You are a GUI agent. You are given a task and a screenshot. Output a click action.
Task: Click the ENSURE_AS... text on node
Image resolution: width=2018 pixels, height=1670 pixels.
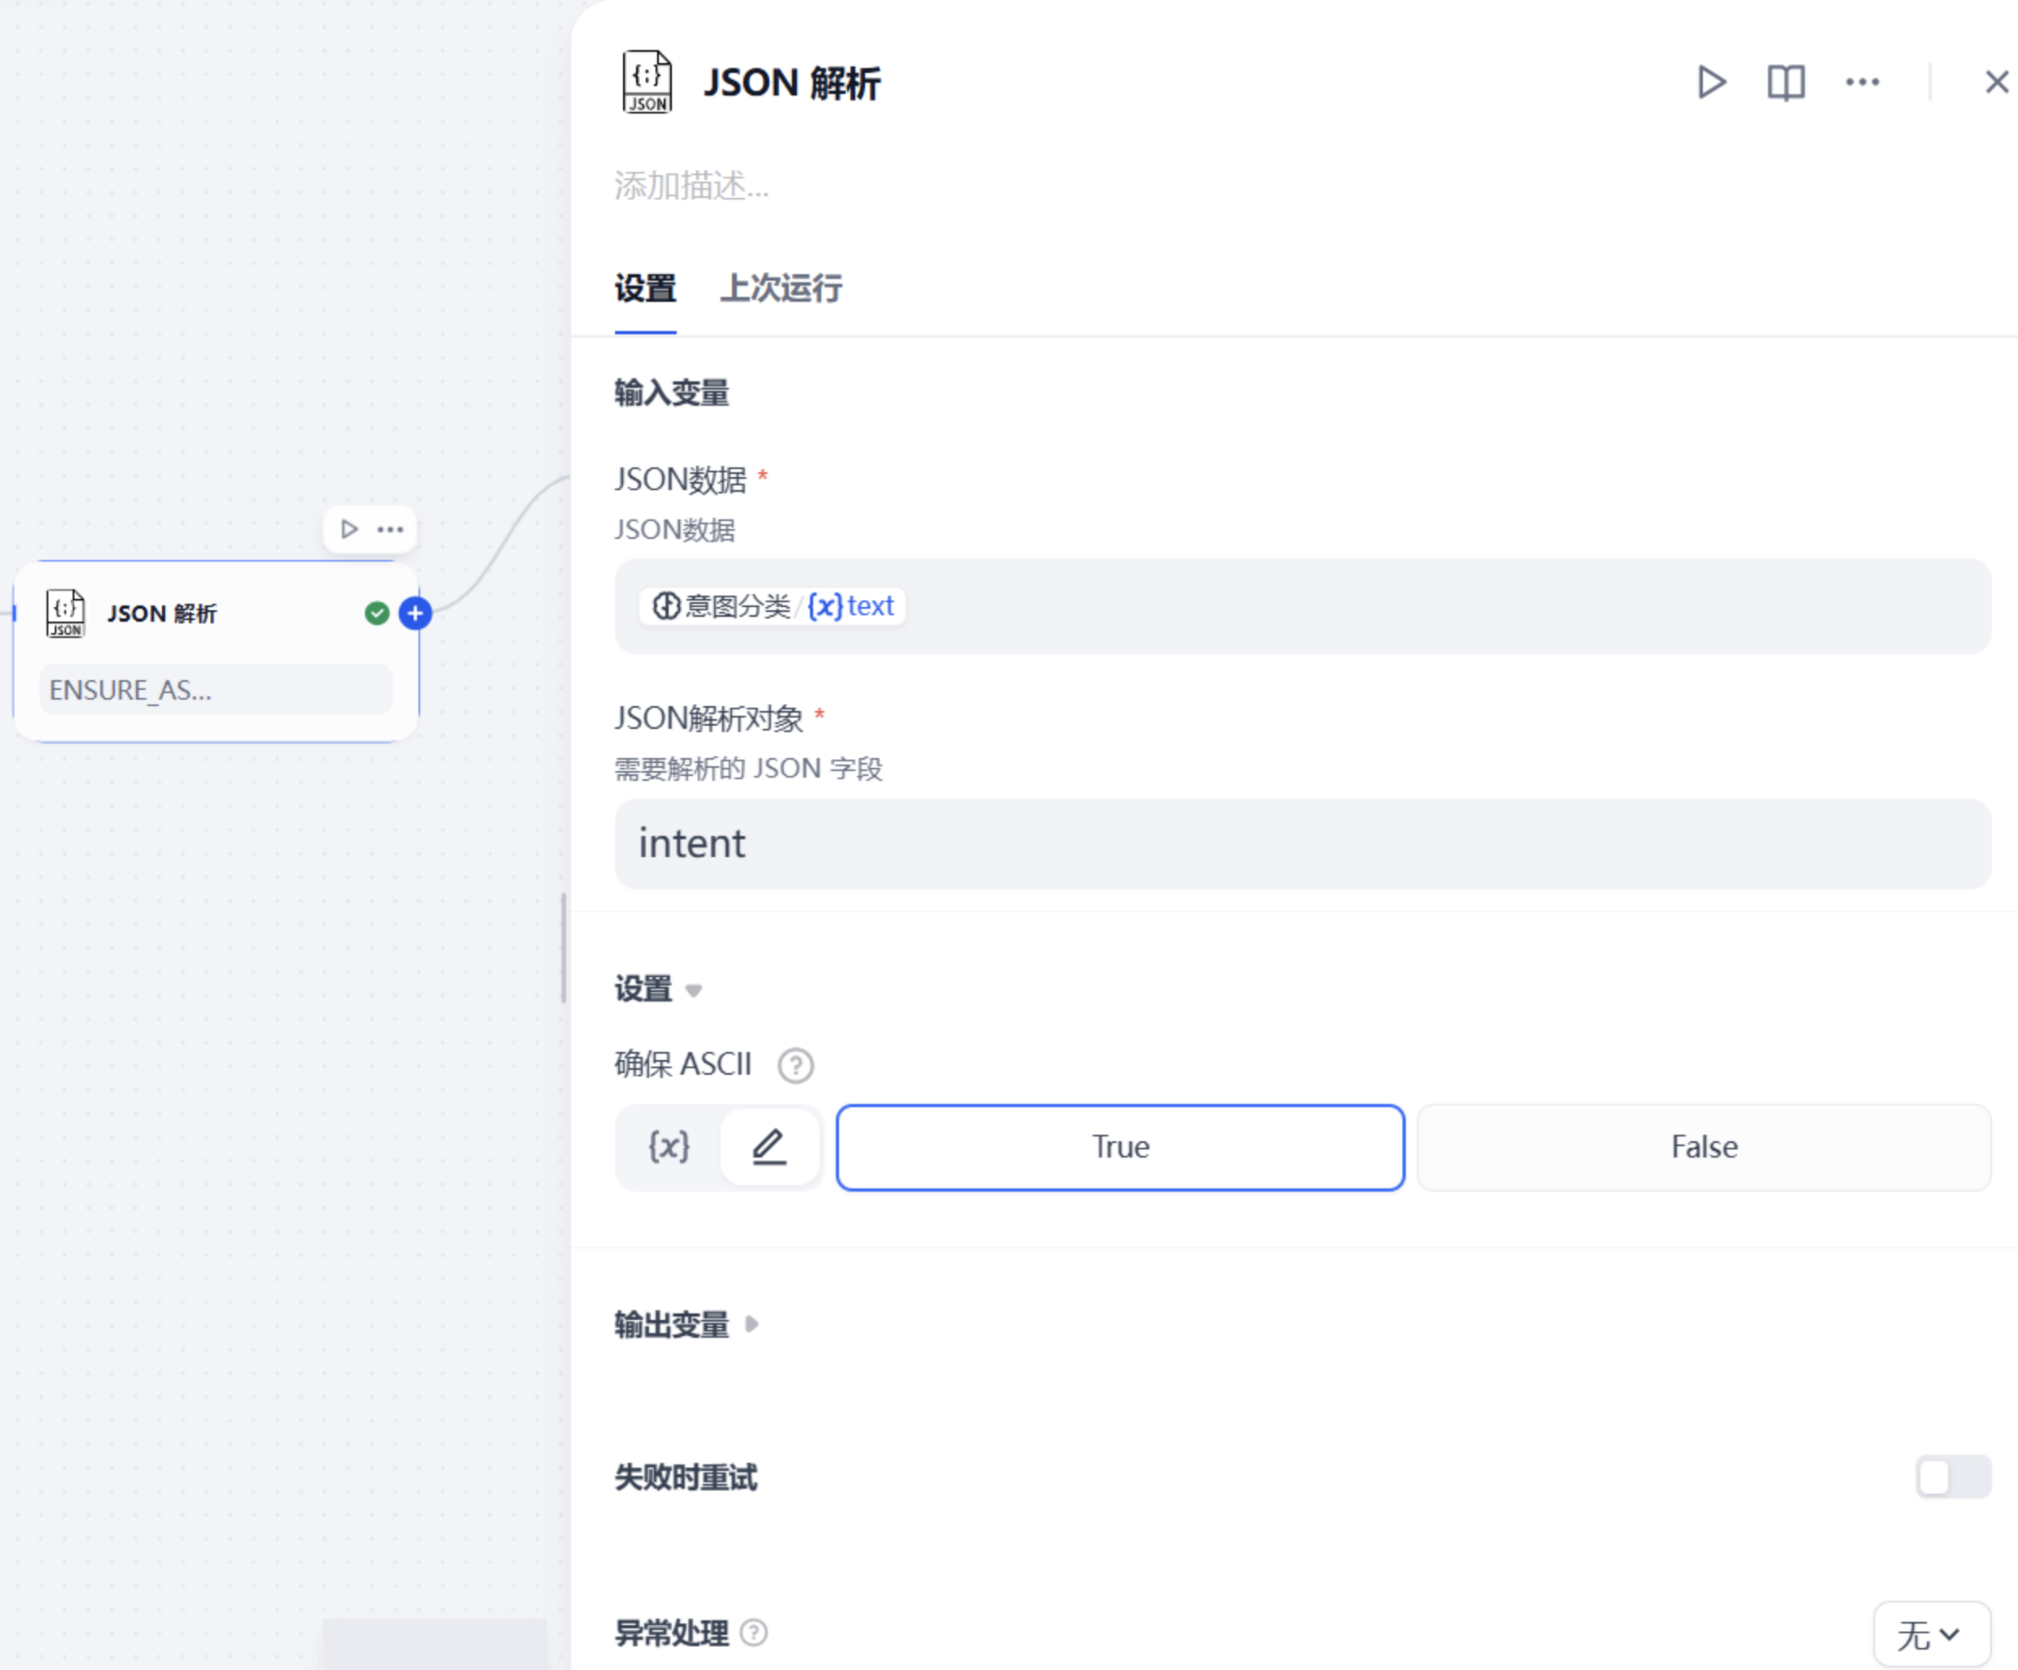(x=130, y=690)
